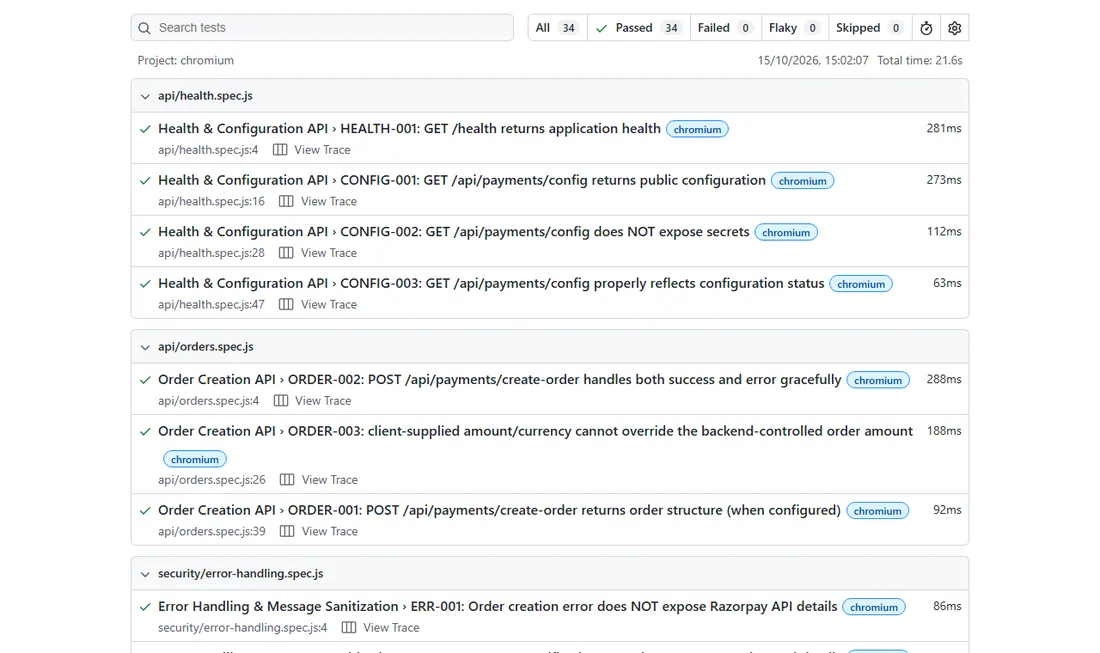Screen dimensions: 1100x653
Task: Open the speedboard stopwatch icon
Action: tap(926, 28)
